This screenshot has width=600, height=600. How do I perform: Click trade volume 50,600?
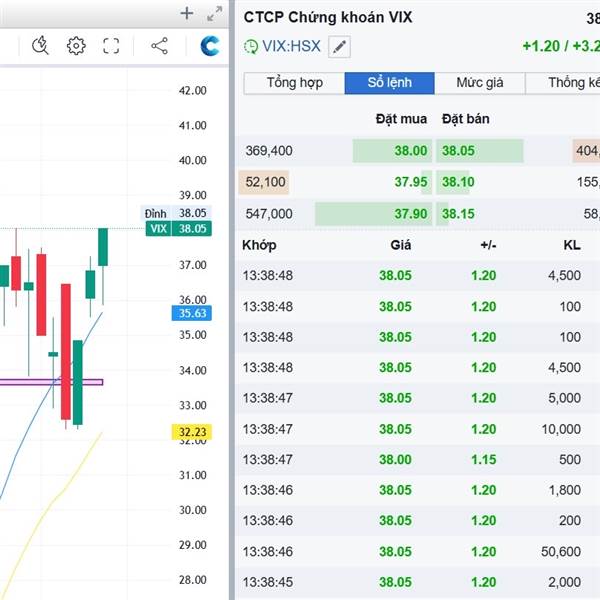[x=561, y=552]
